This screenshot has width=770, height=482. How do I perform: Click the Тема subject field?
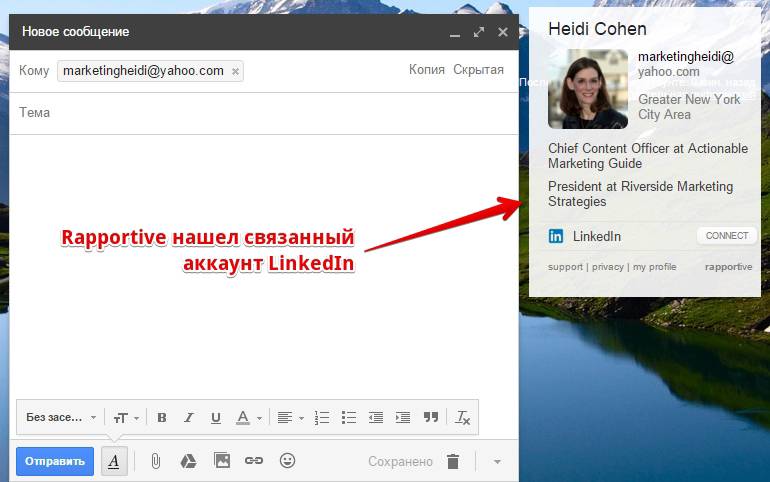click(x=264, y=113)
